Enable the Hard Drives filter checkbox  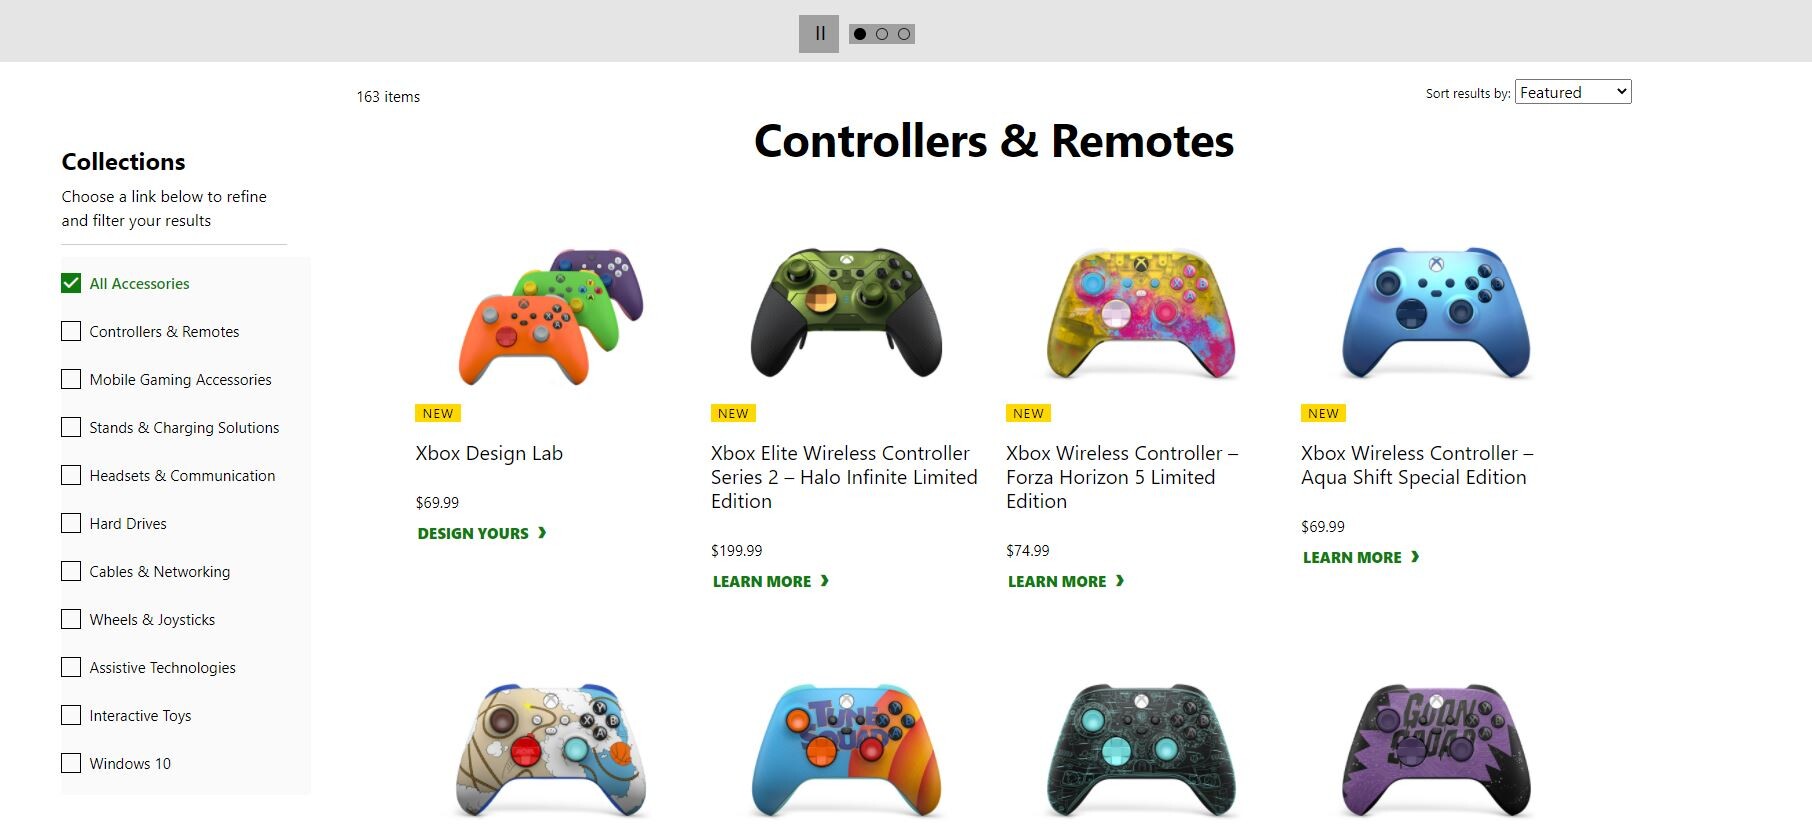pyautogui.click(x=71, y=523)
